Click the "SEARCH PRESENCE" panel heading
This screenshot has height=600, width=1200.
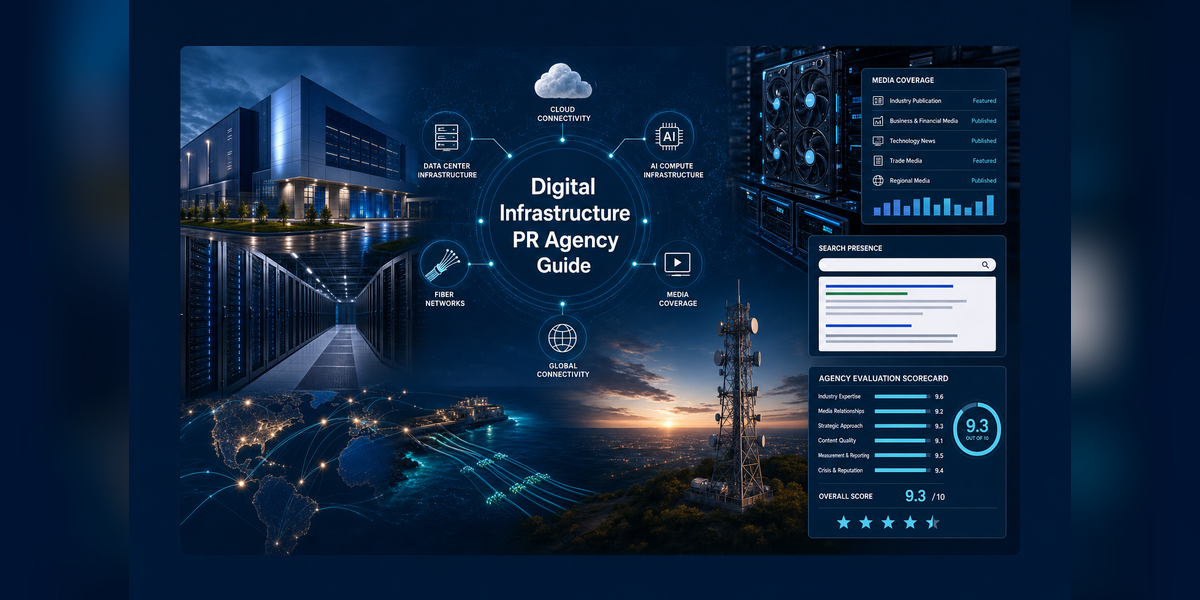(852, 247)
